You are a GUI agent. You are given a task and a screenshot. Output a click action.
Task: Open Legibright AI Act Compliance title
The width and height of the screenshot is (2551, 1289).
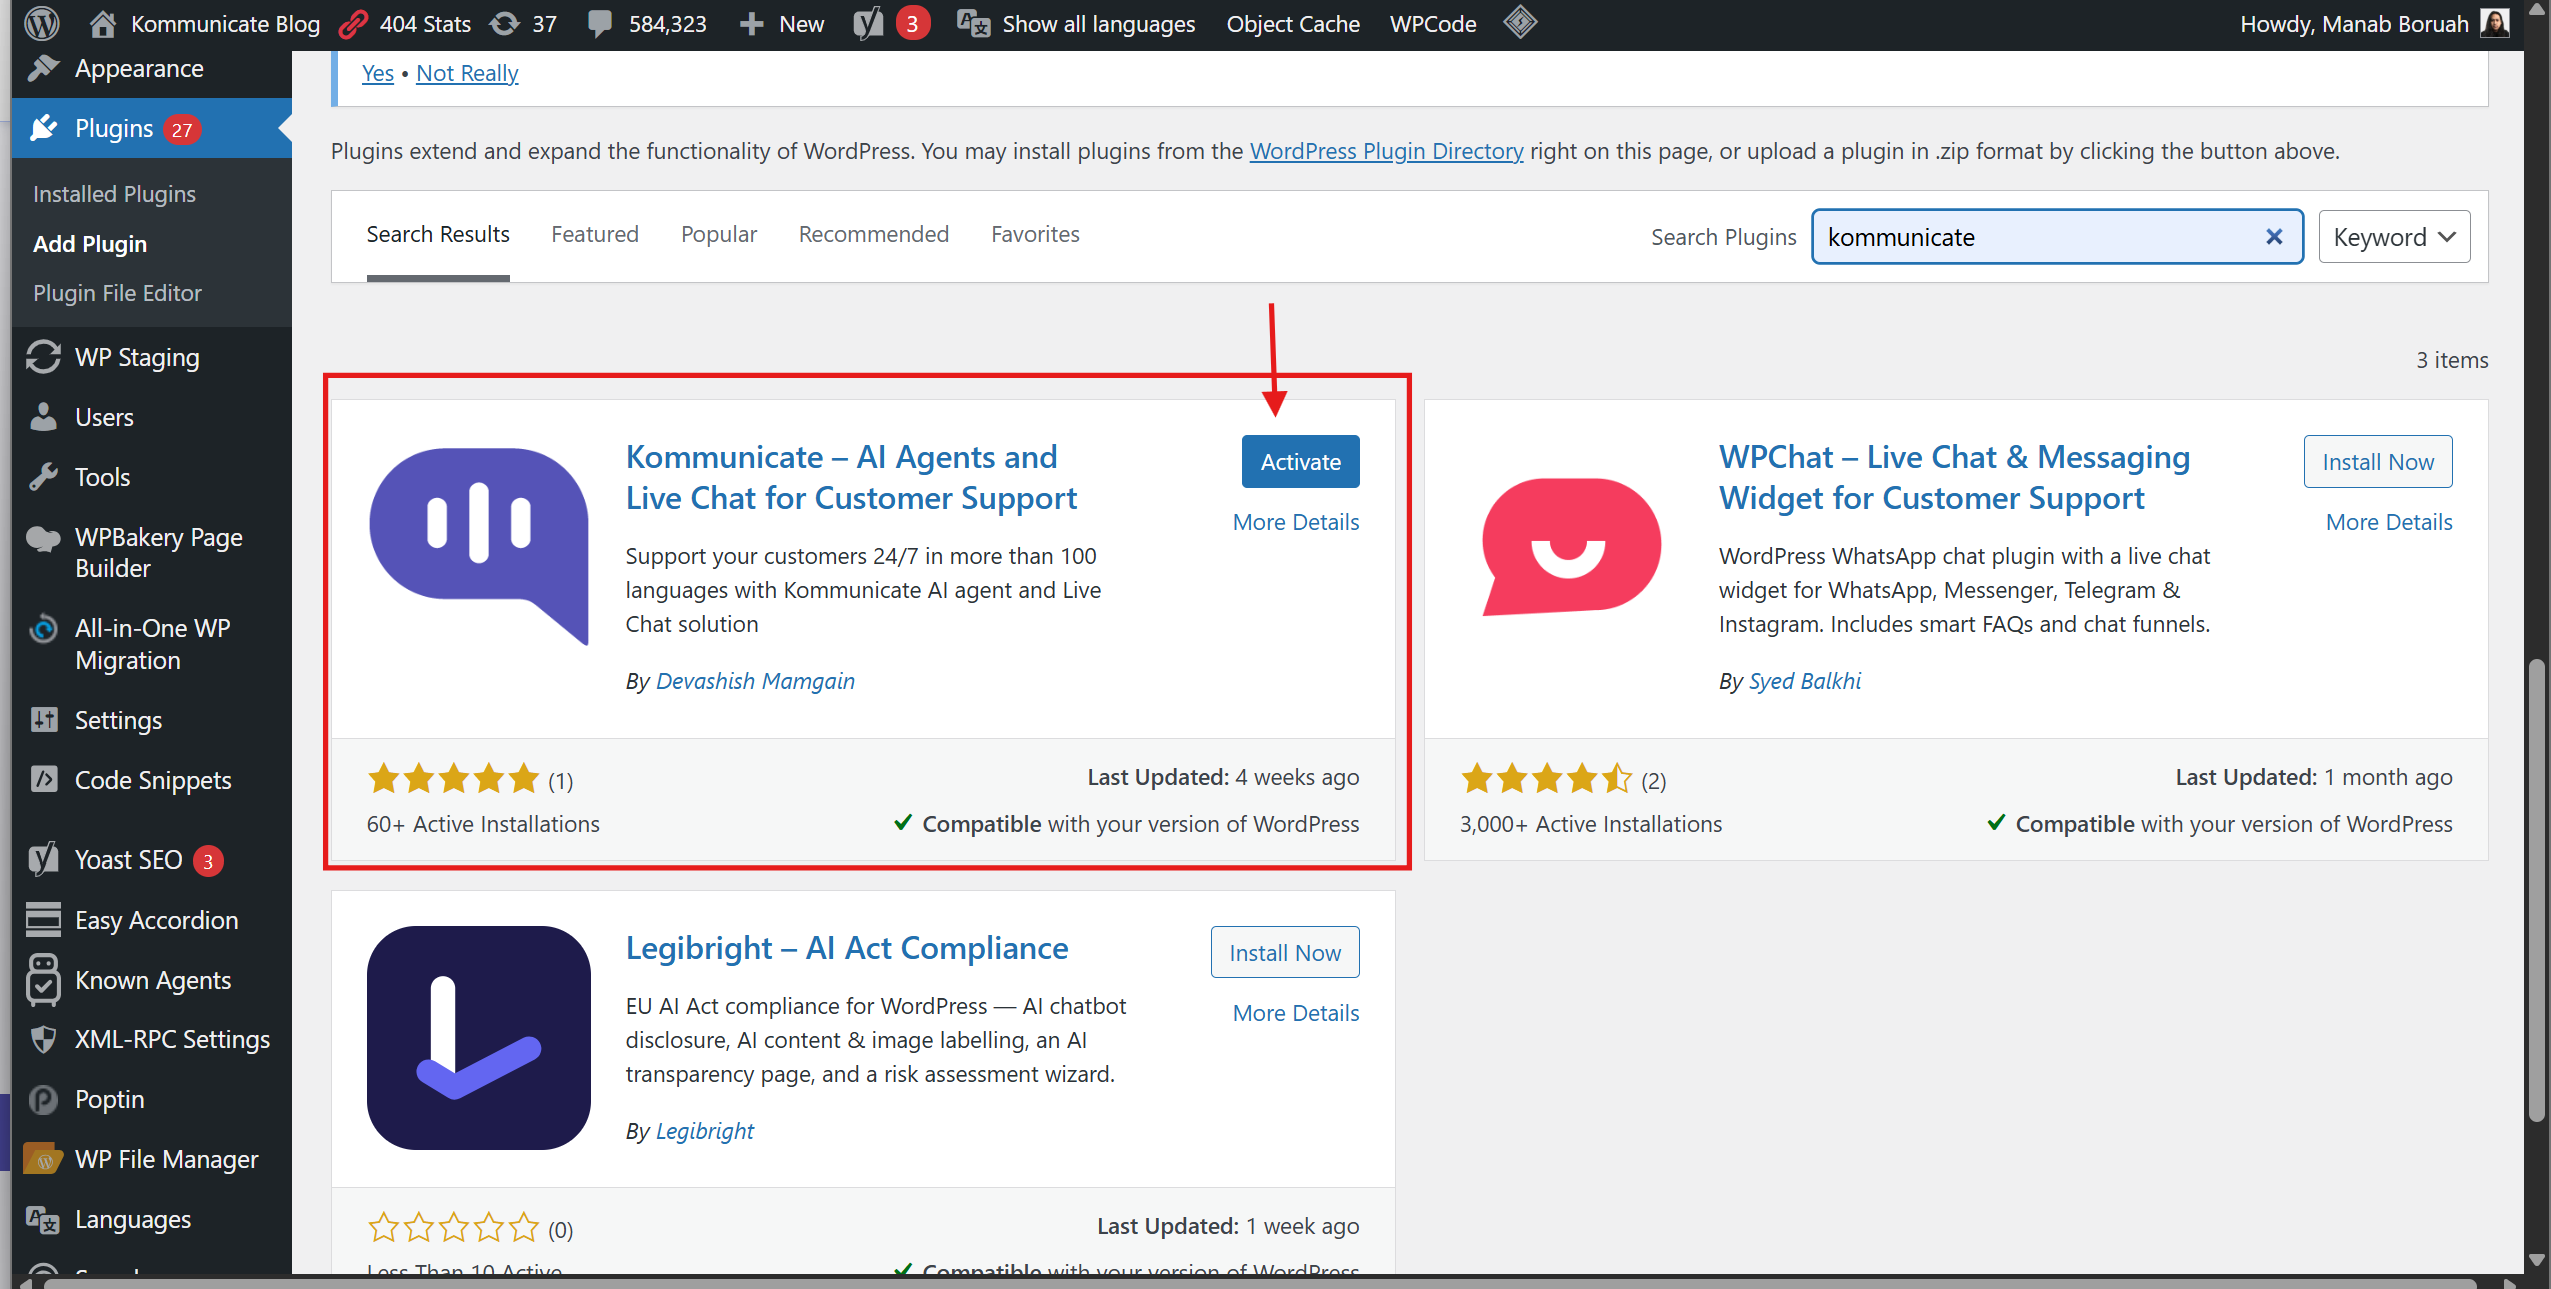[847, 948]
